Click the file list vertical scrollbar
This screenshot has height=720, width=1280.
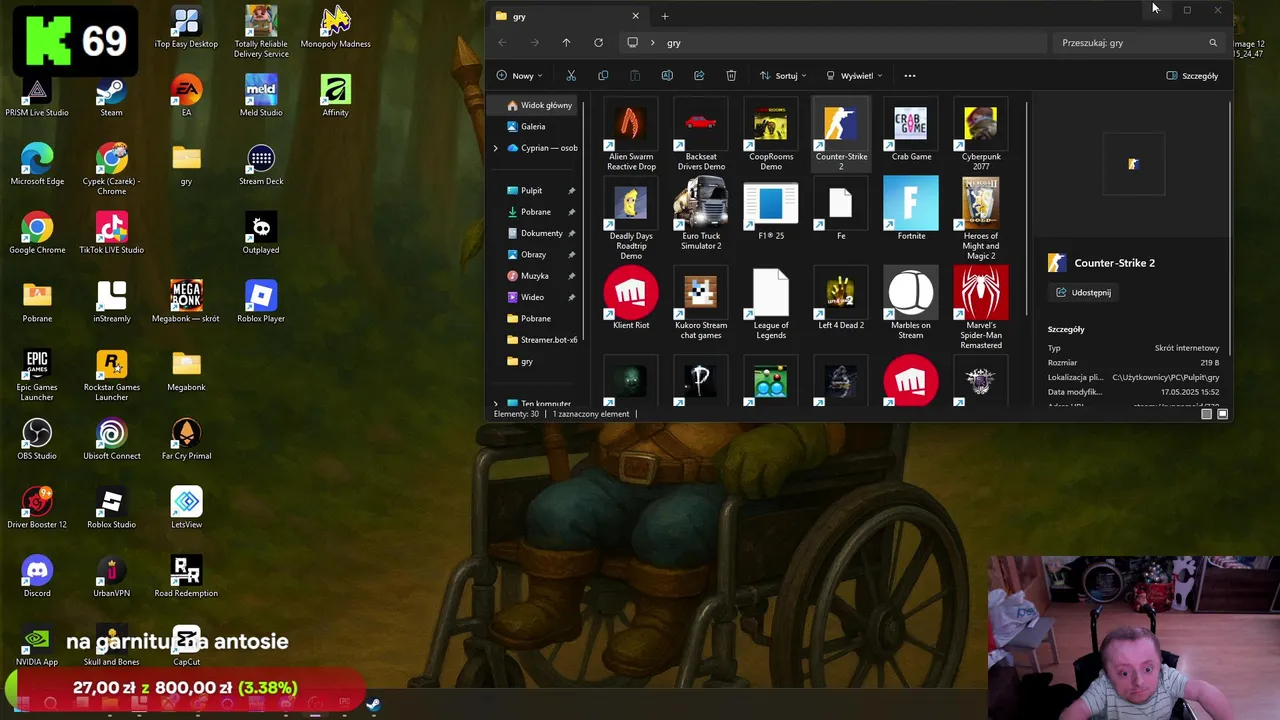click(1026, 210)
